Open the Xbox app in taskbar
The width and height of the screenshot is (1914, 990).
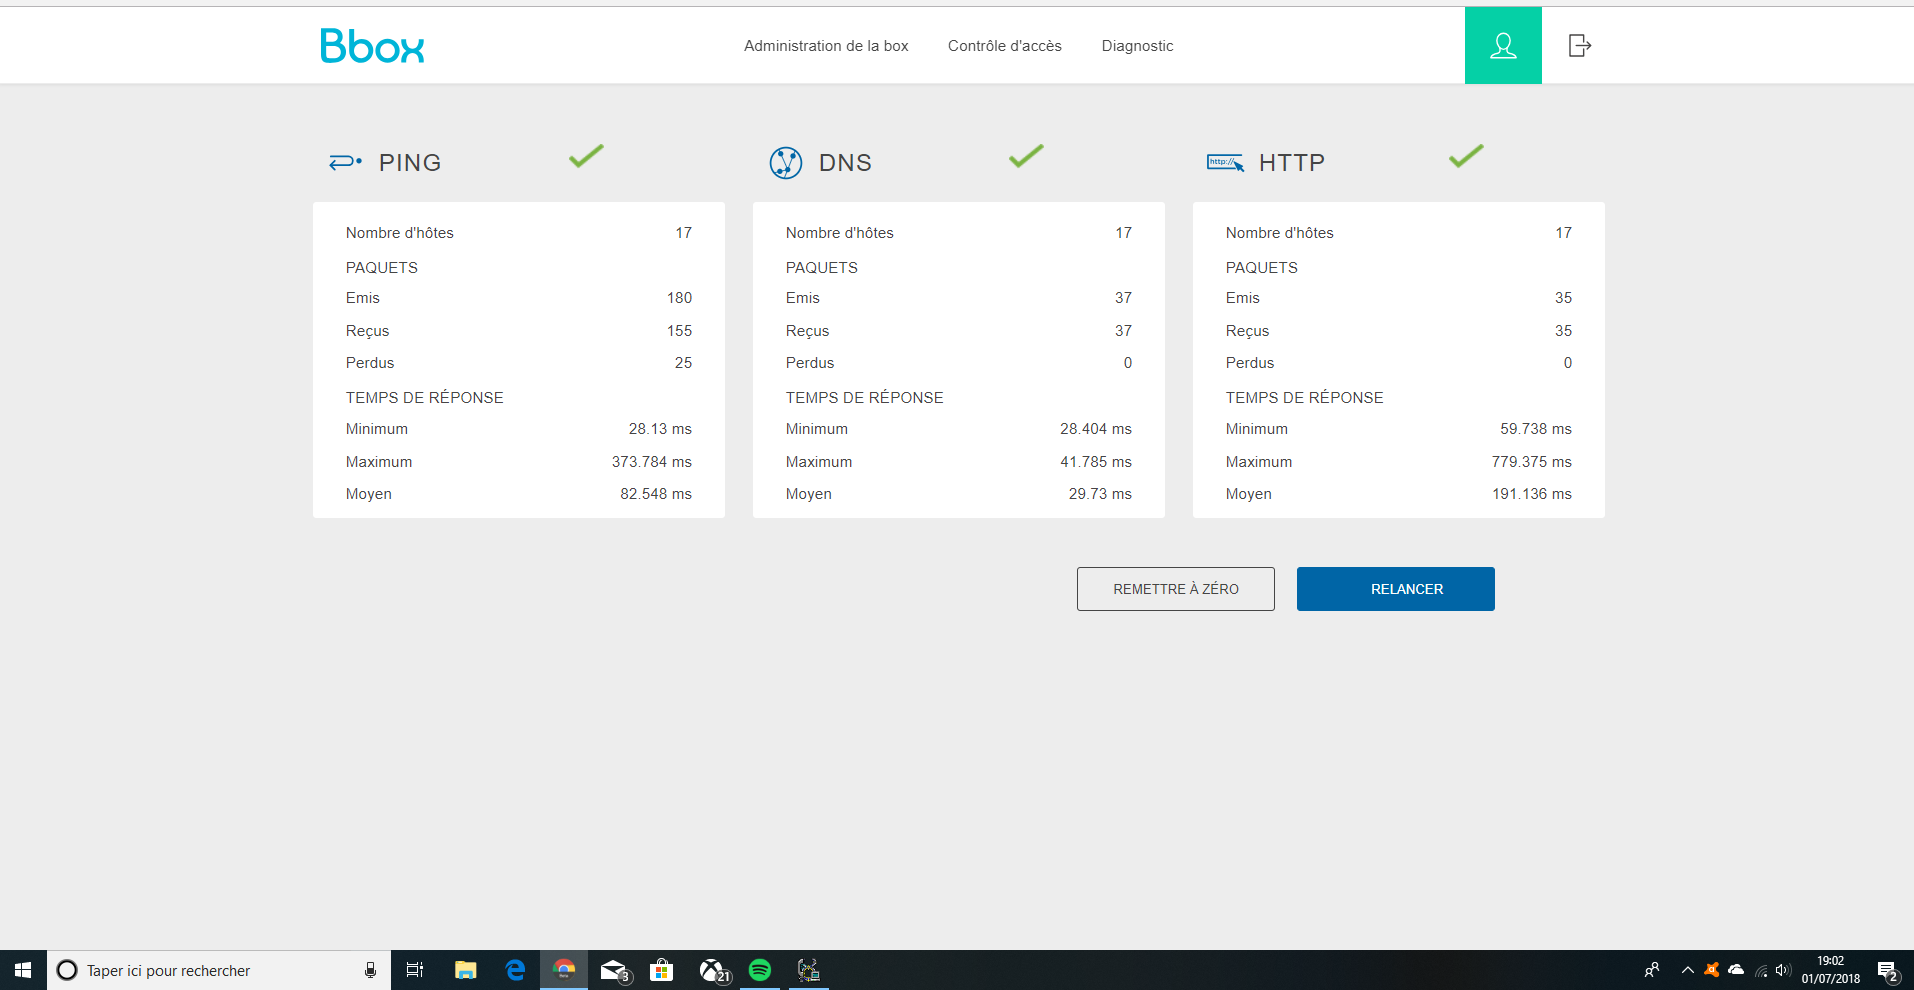712,970
